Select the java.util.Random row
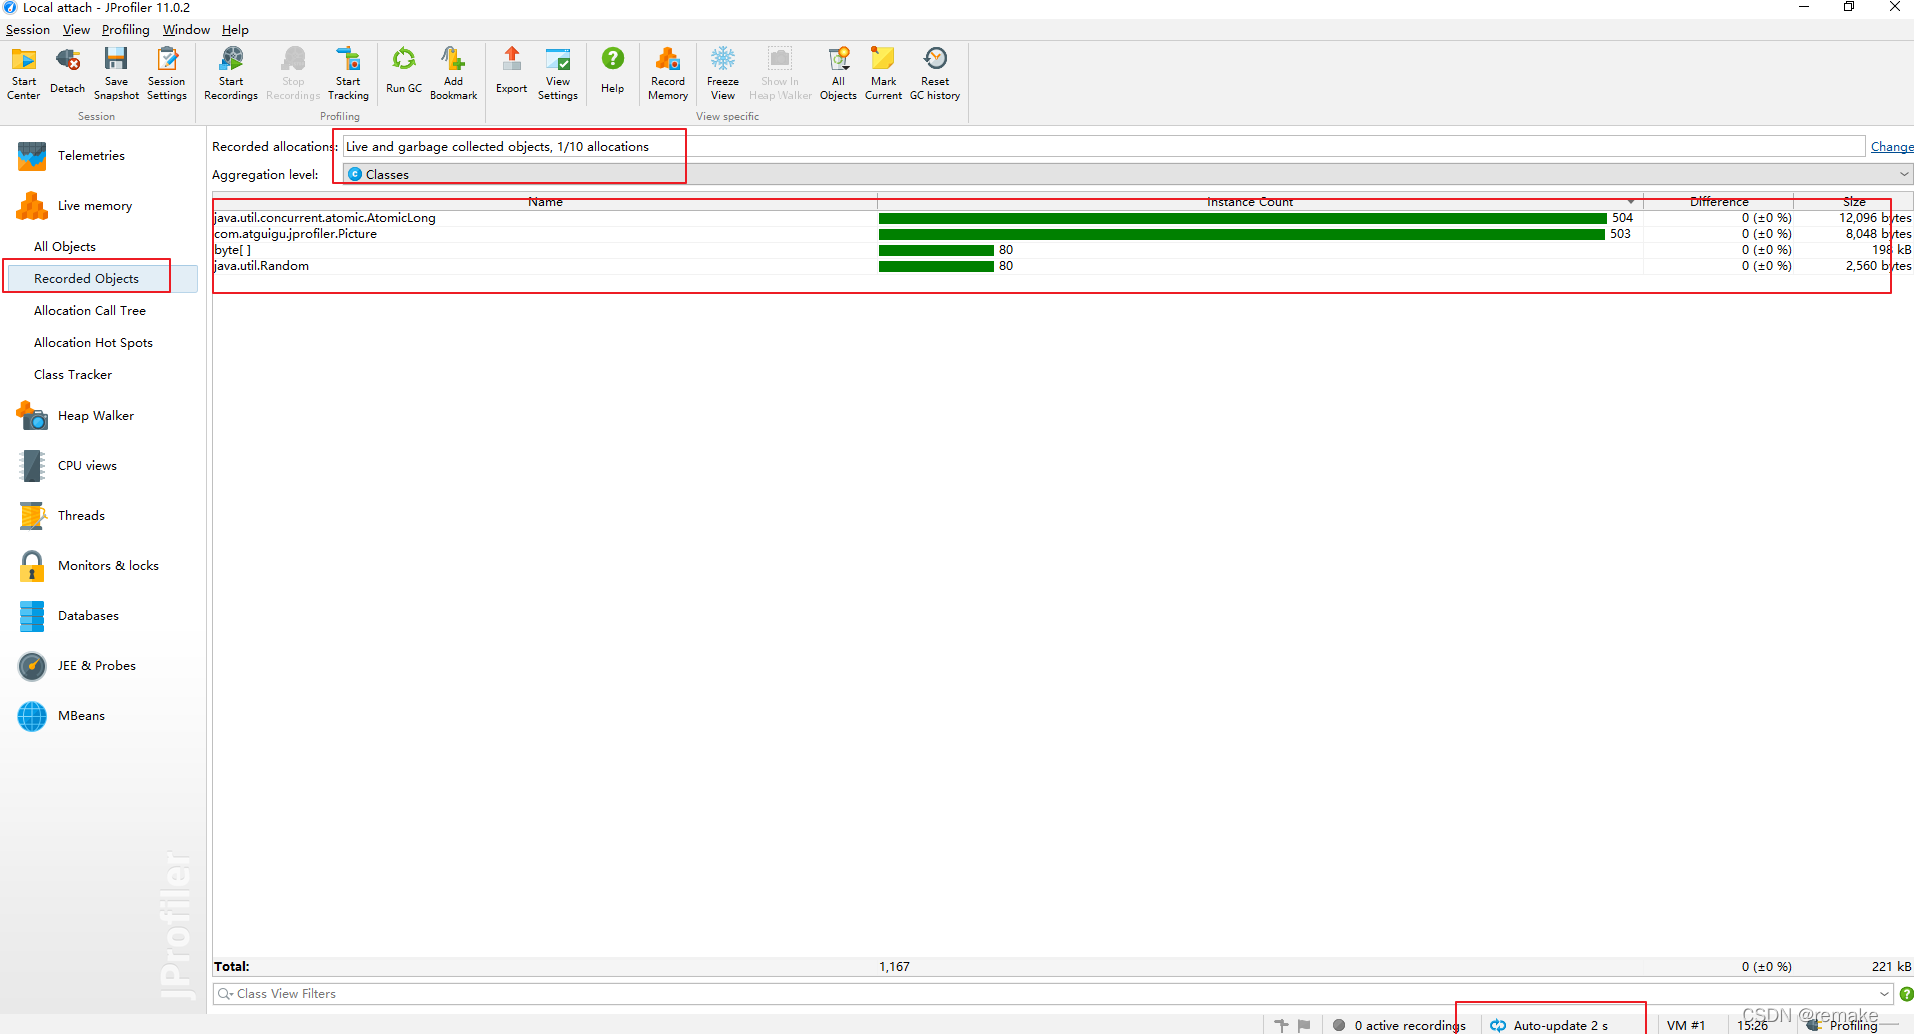The height and width of the screenshot is (1034, 1914). click(1062, 266)
